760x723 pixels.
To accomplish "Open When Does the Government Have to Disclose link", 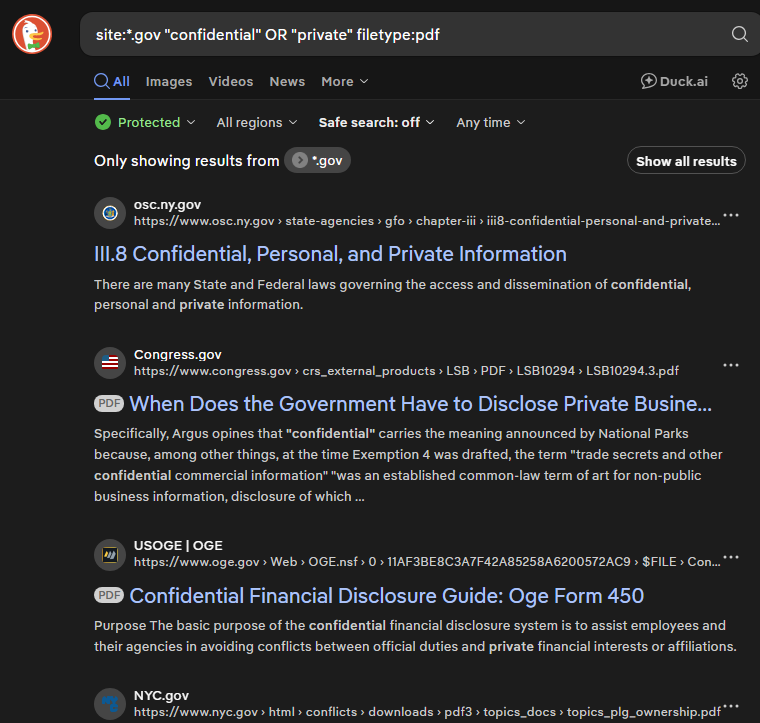I will [420, 404].
